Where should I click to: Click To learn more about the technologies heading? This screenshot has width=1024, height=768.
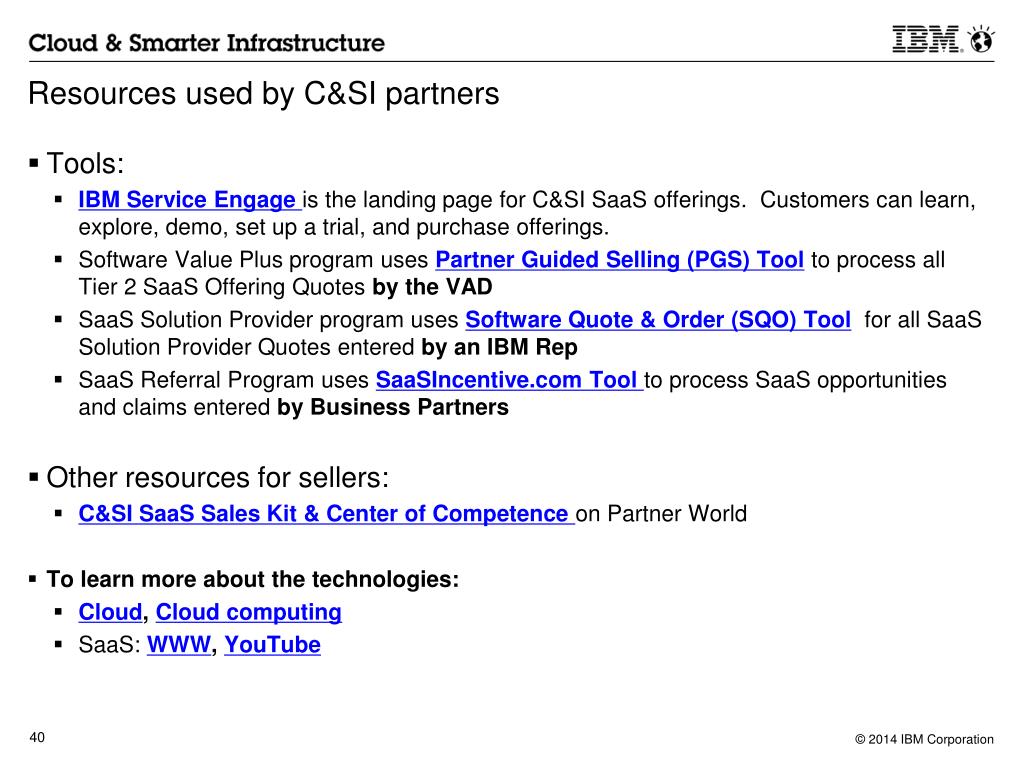[x=253, y=579]
